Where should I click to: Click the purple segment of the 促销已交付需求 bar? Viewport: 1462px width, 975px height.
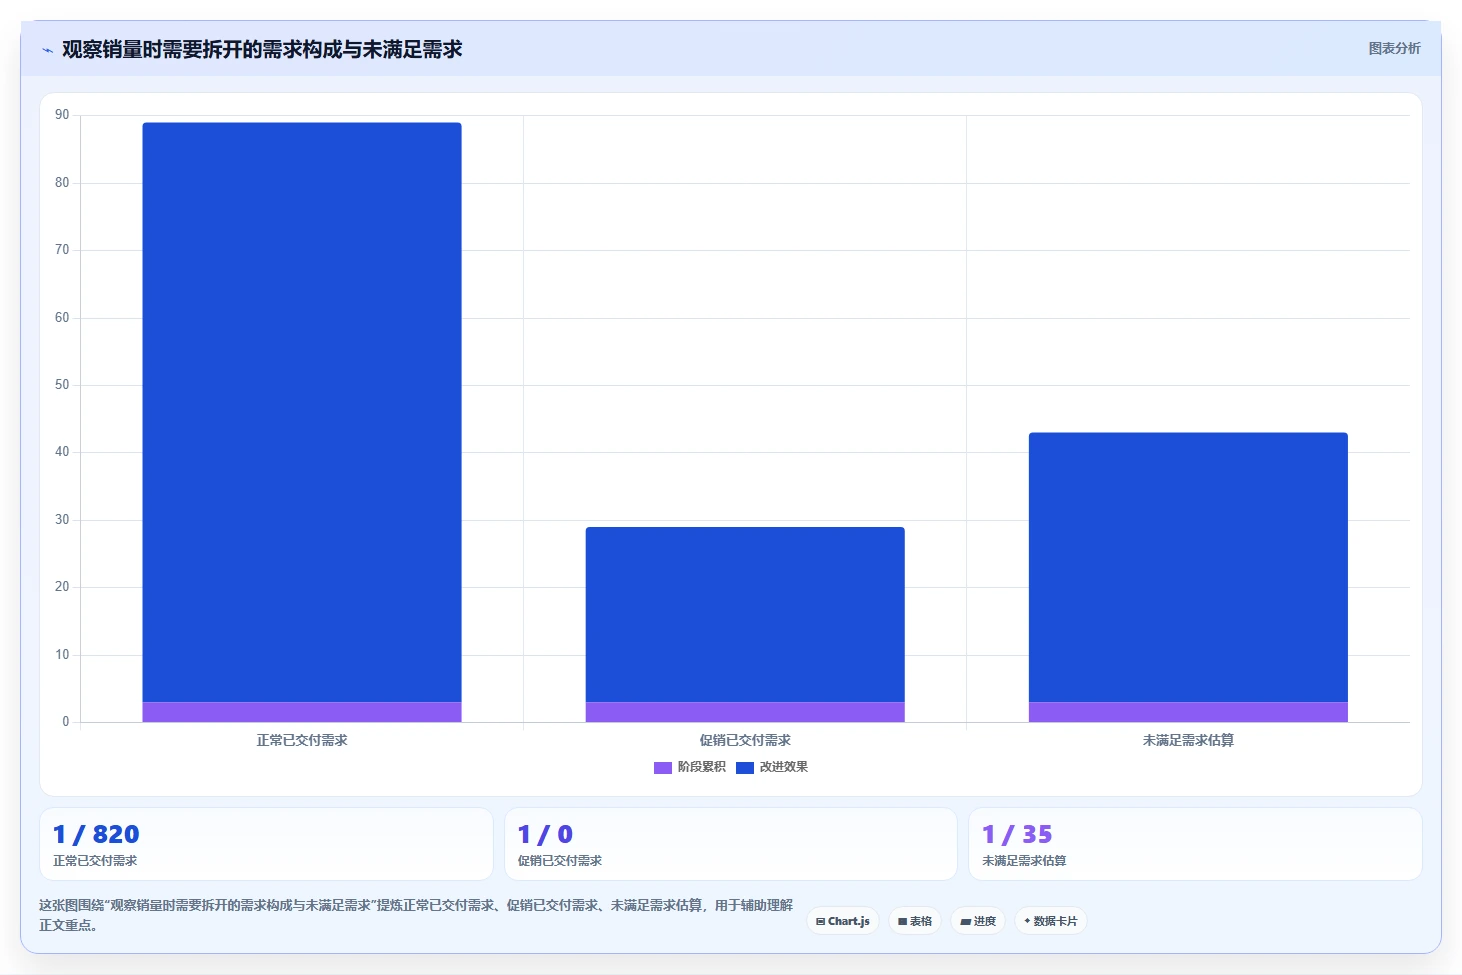pyautogui.click(x=745, y=712)
